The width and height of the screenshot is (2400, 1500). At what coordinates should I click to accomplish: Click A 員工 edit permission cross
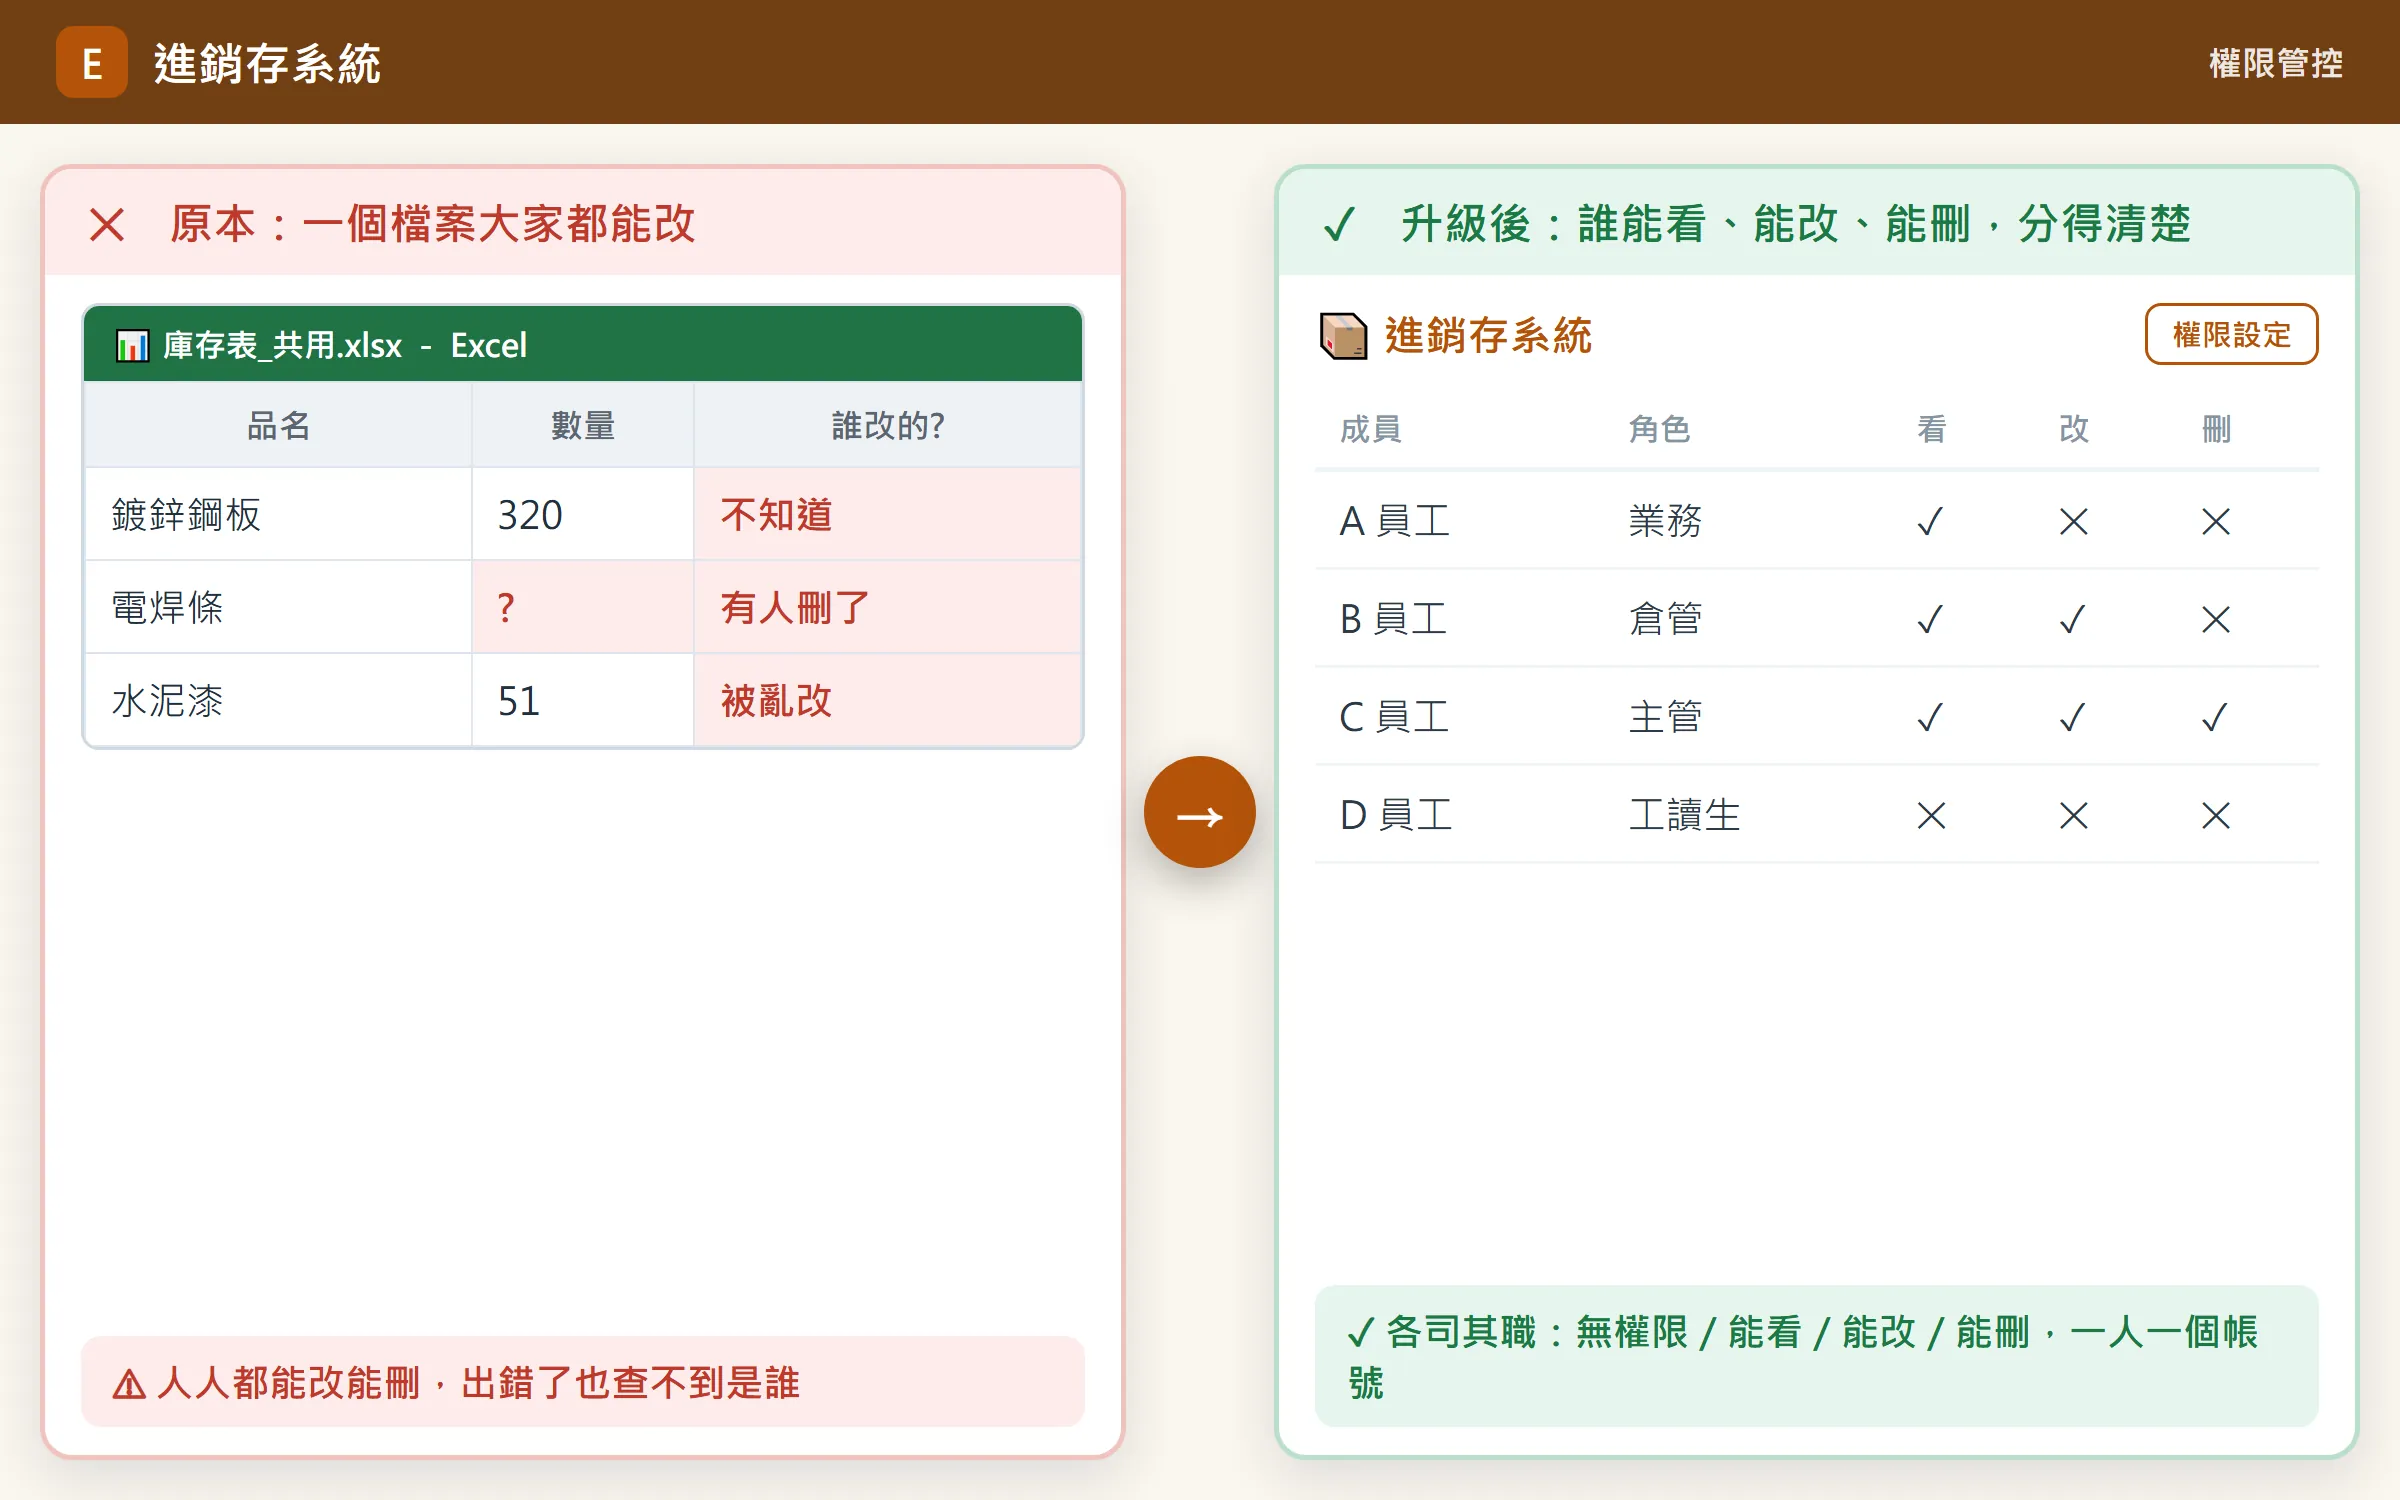pyautogui.click(x=2074, y=521)
